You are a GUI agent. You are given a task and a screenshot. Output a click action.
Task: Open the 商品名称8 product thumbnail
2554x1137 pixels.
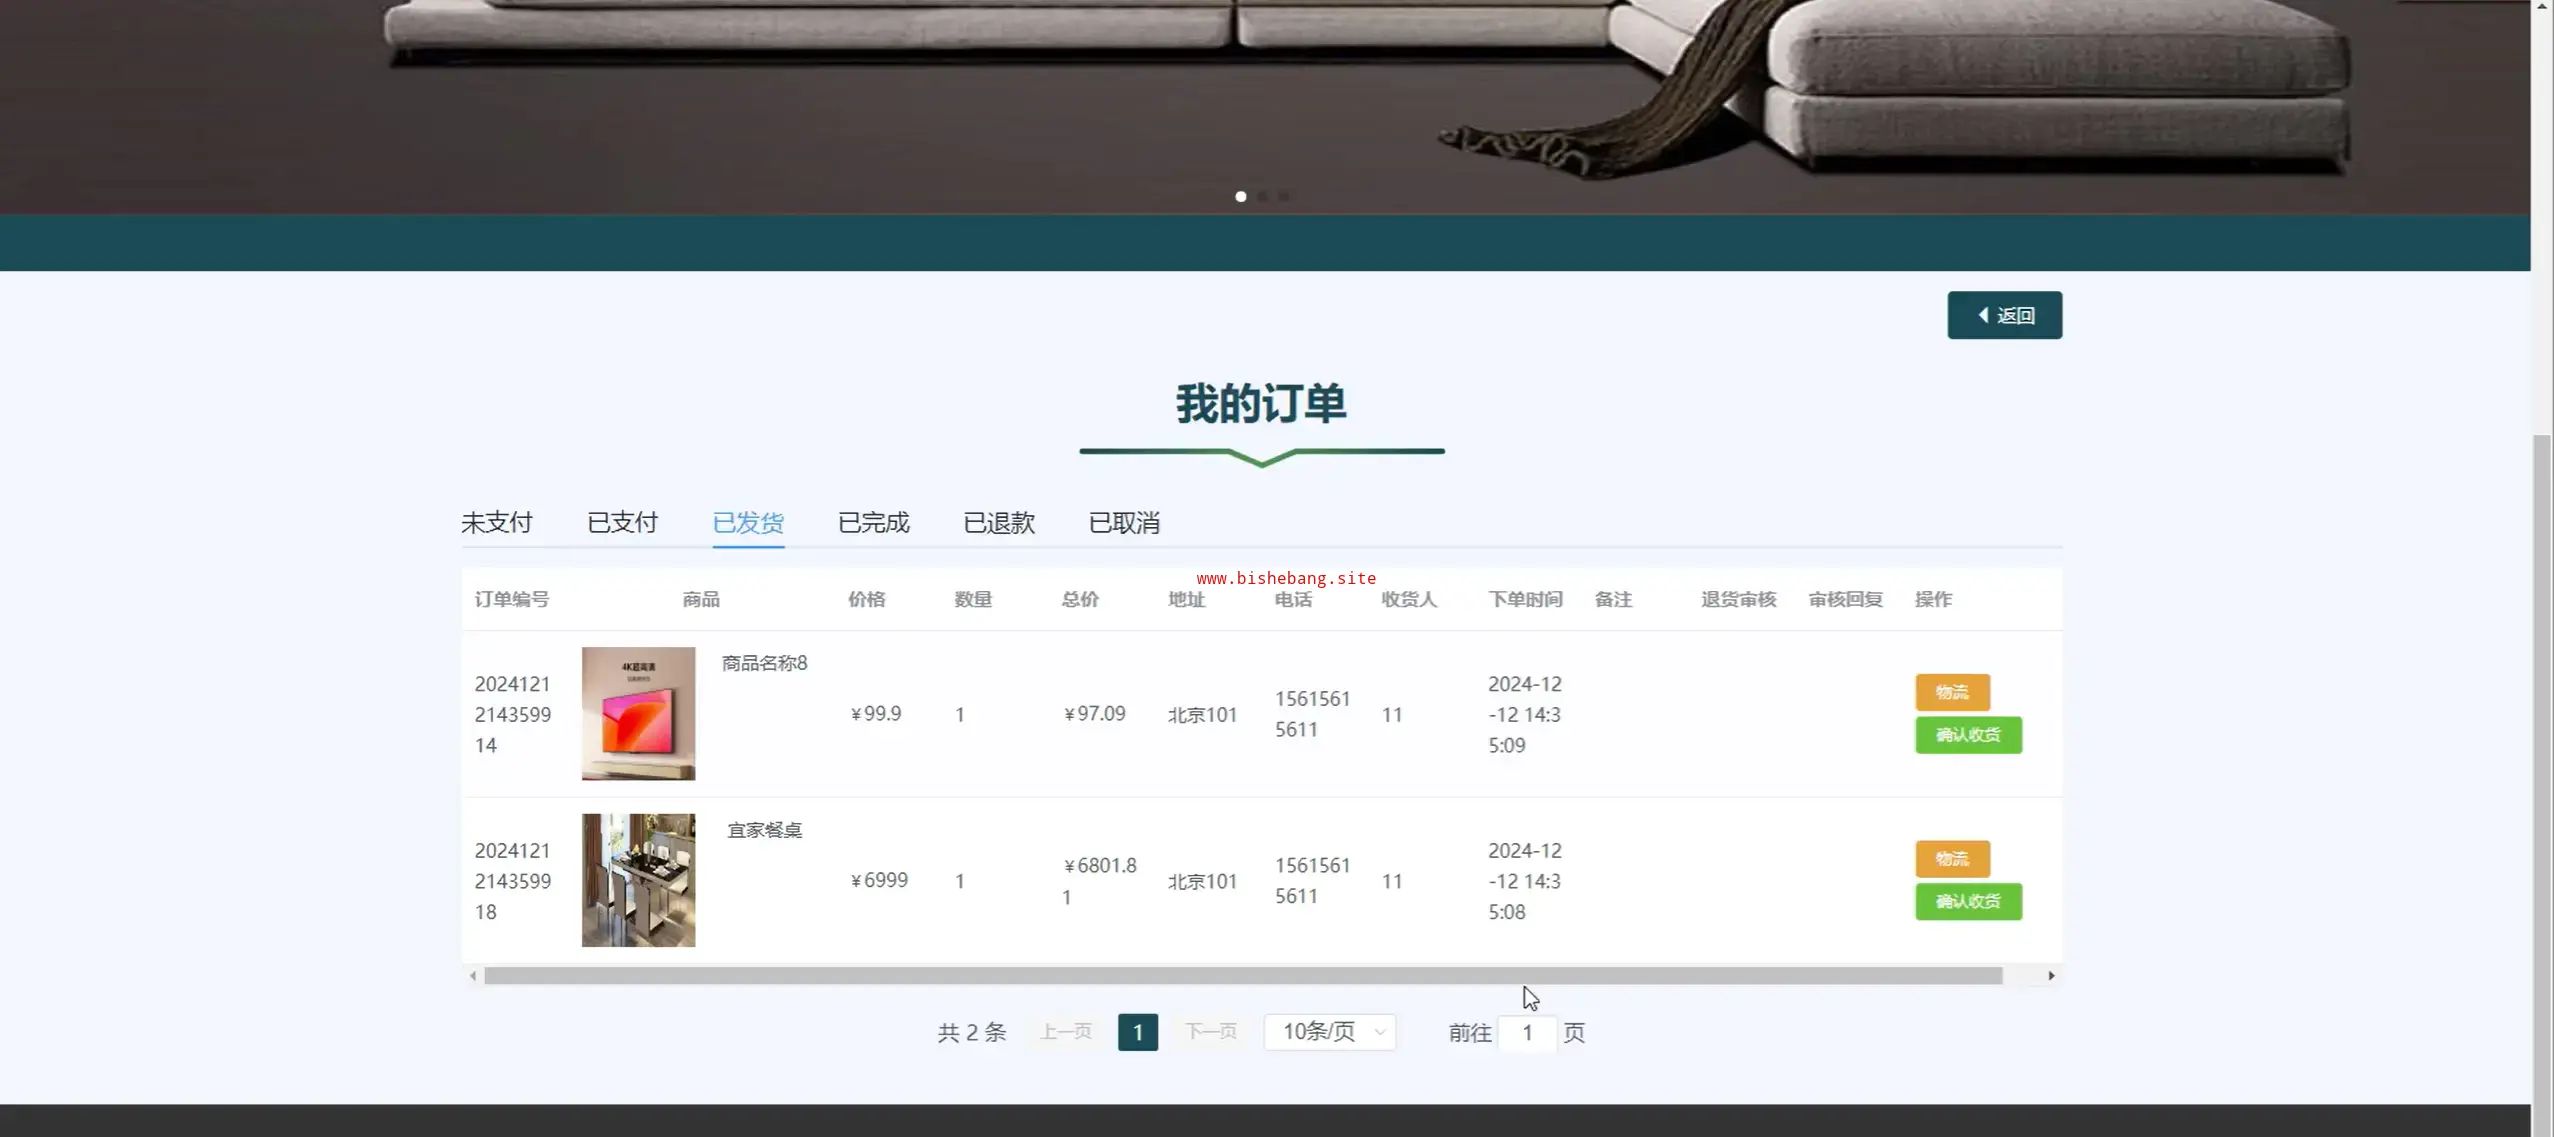pos(638,713)
